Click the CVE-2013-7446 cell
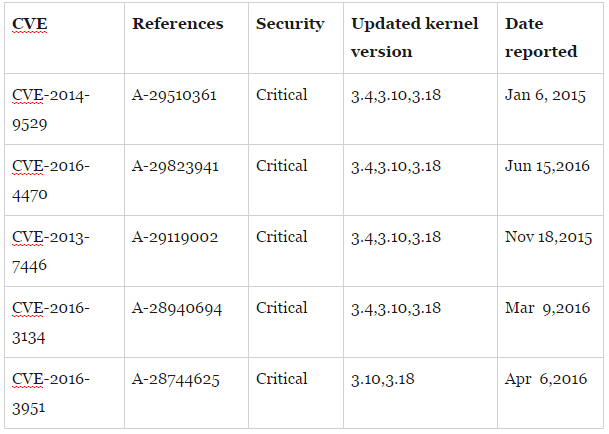This screenshot has height=434, width=609. point(51,250)
